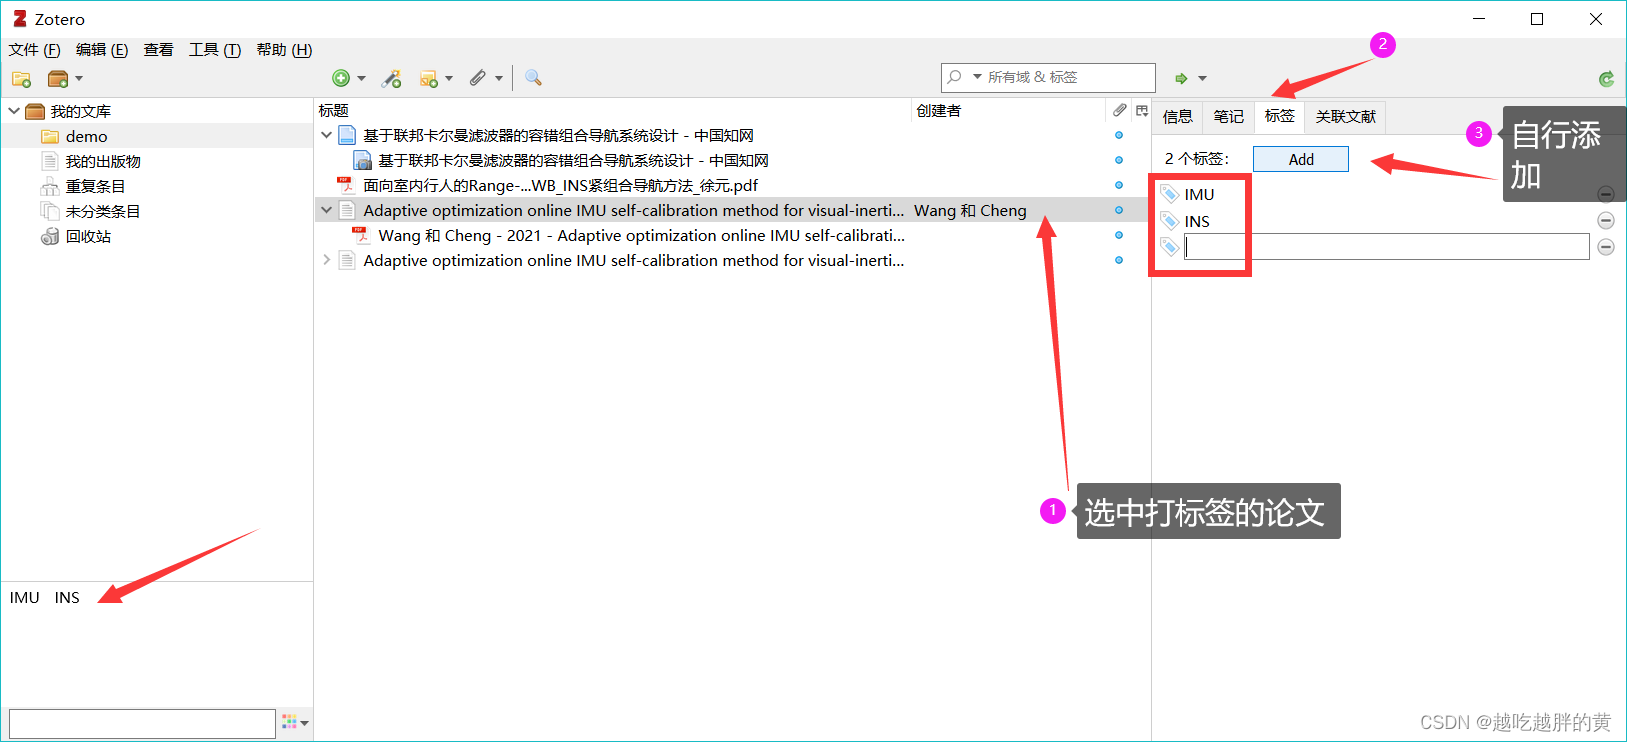Image resolution: width=1627 pixels, height=742 pixels.
Task: Select the INS tag entry in tags pane
Action: [1197, 221]
